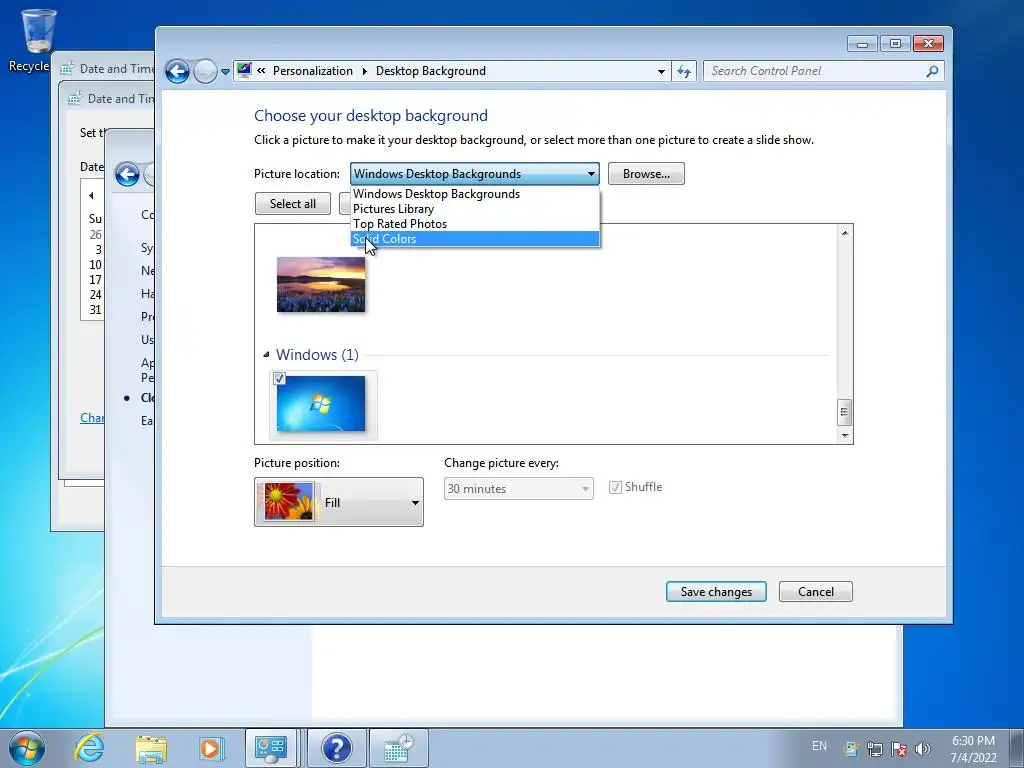The height and width of the screenshot is (768, 1024).
Task: Open the Help taskbar button
Action: pos(336,748)
